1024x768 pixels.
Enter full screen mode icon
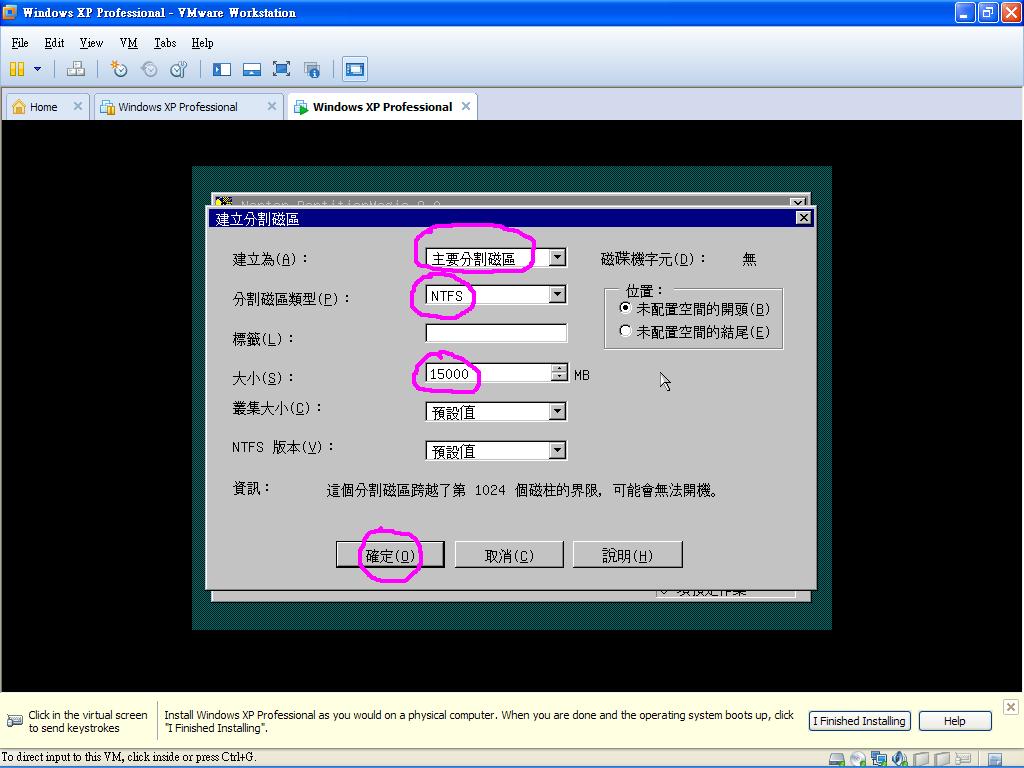pos(281,69)
